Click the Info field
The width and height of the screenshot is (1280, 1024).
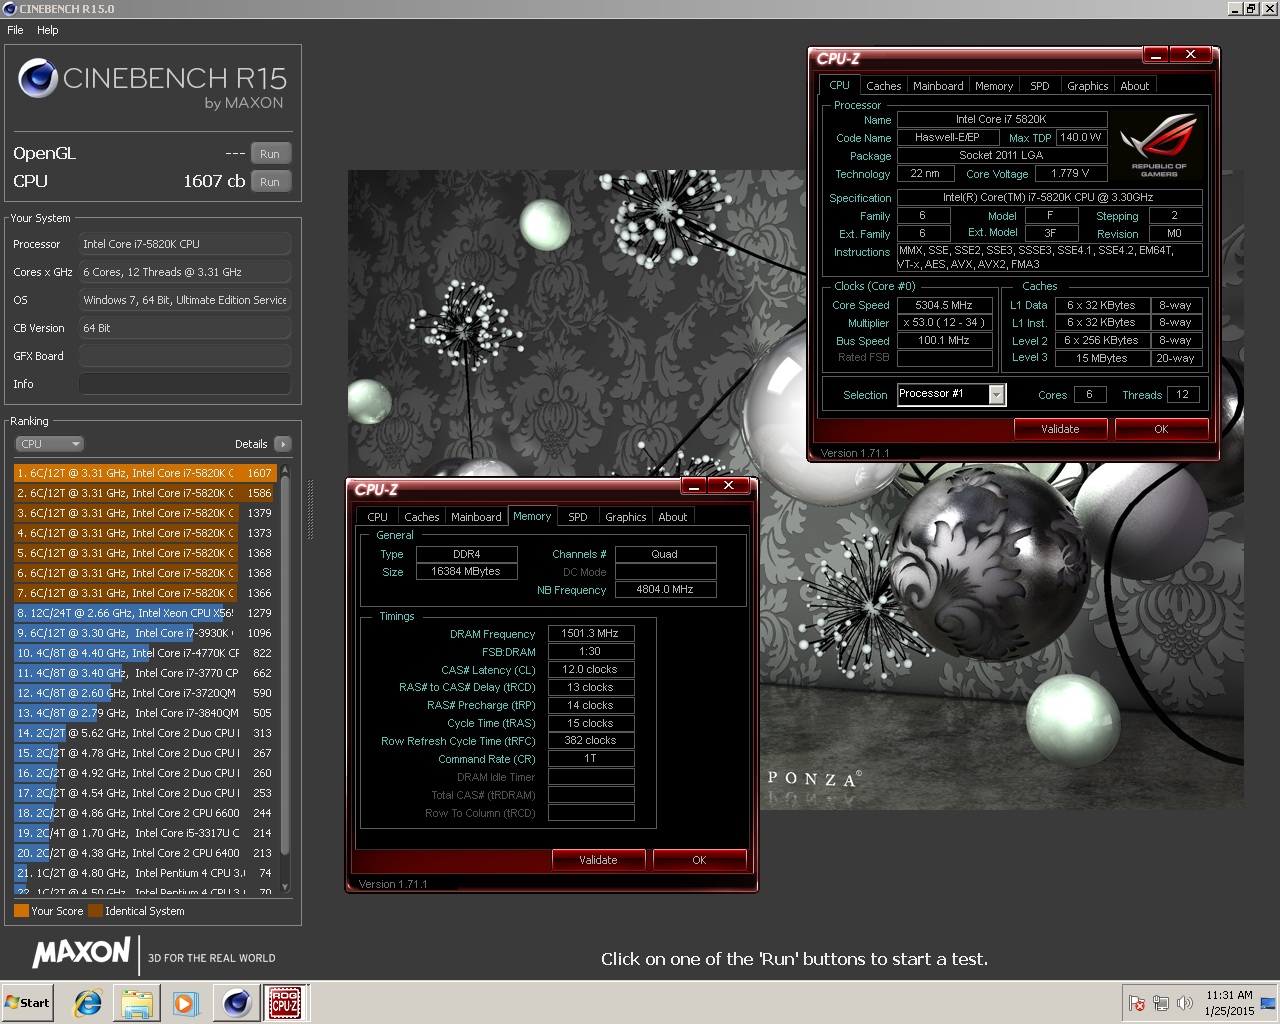pos(185,384)
